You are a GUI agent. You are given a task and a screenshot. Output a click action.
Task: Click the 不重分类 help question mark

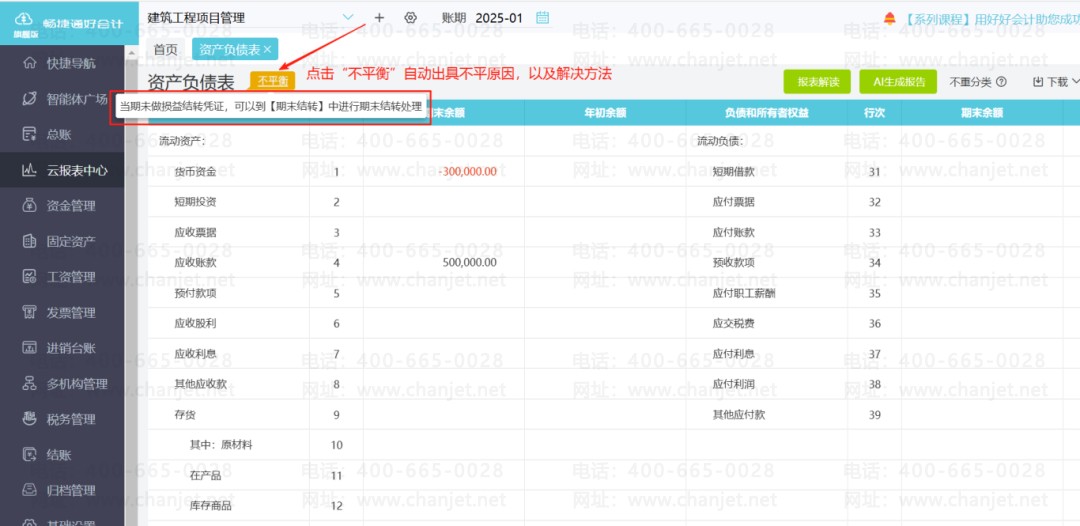pos(1001,82)
